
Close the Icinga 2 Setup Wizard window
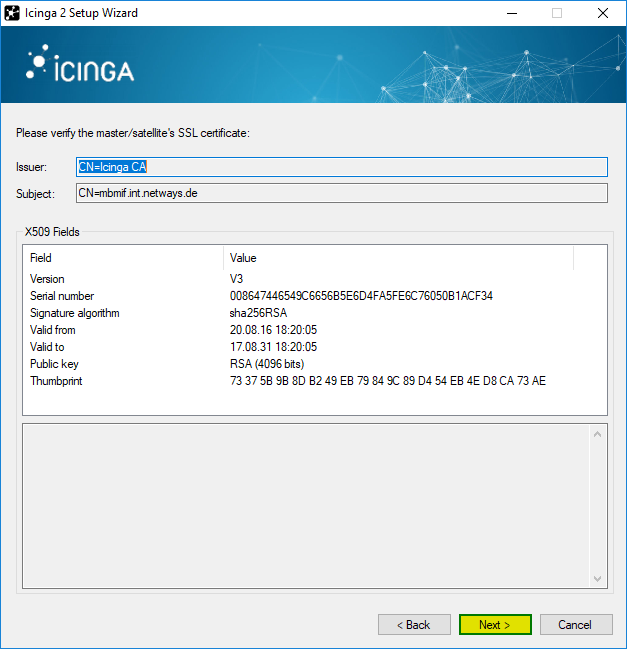click(x=603, y=13)
